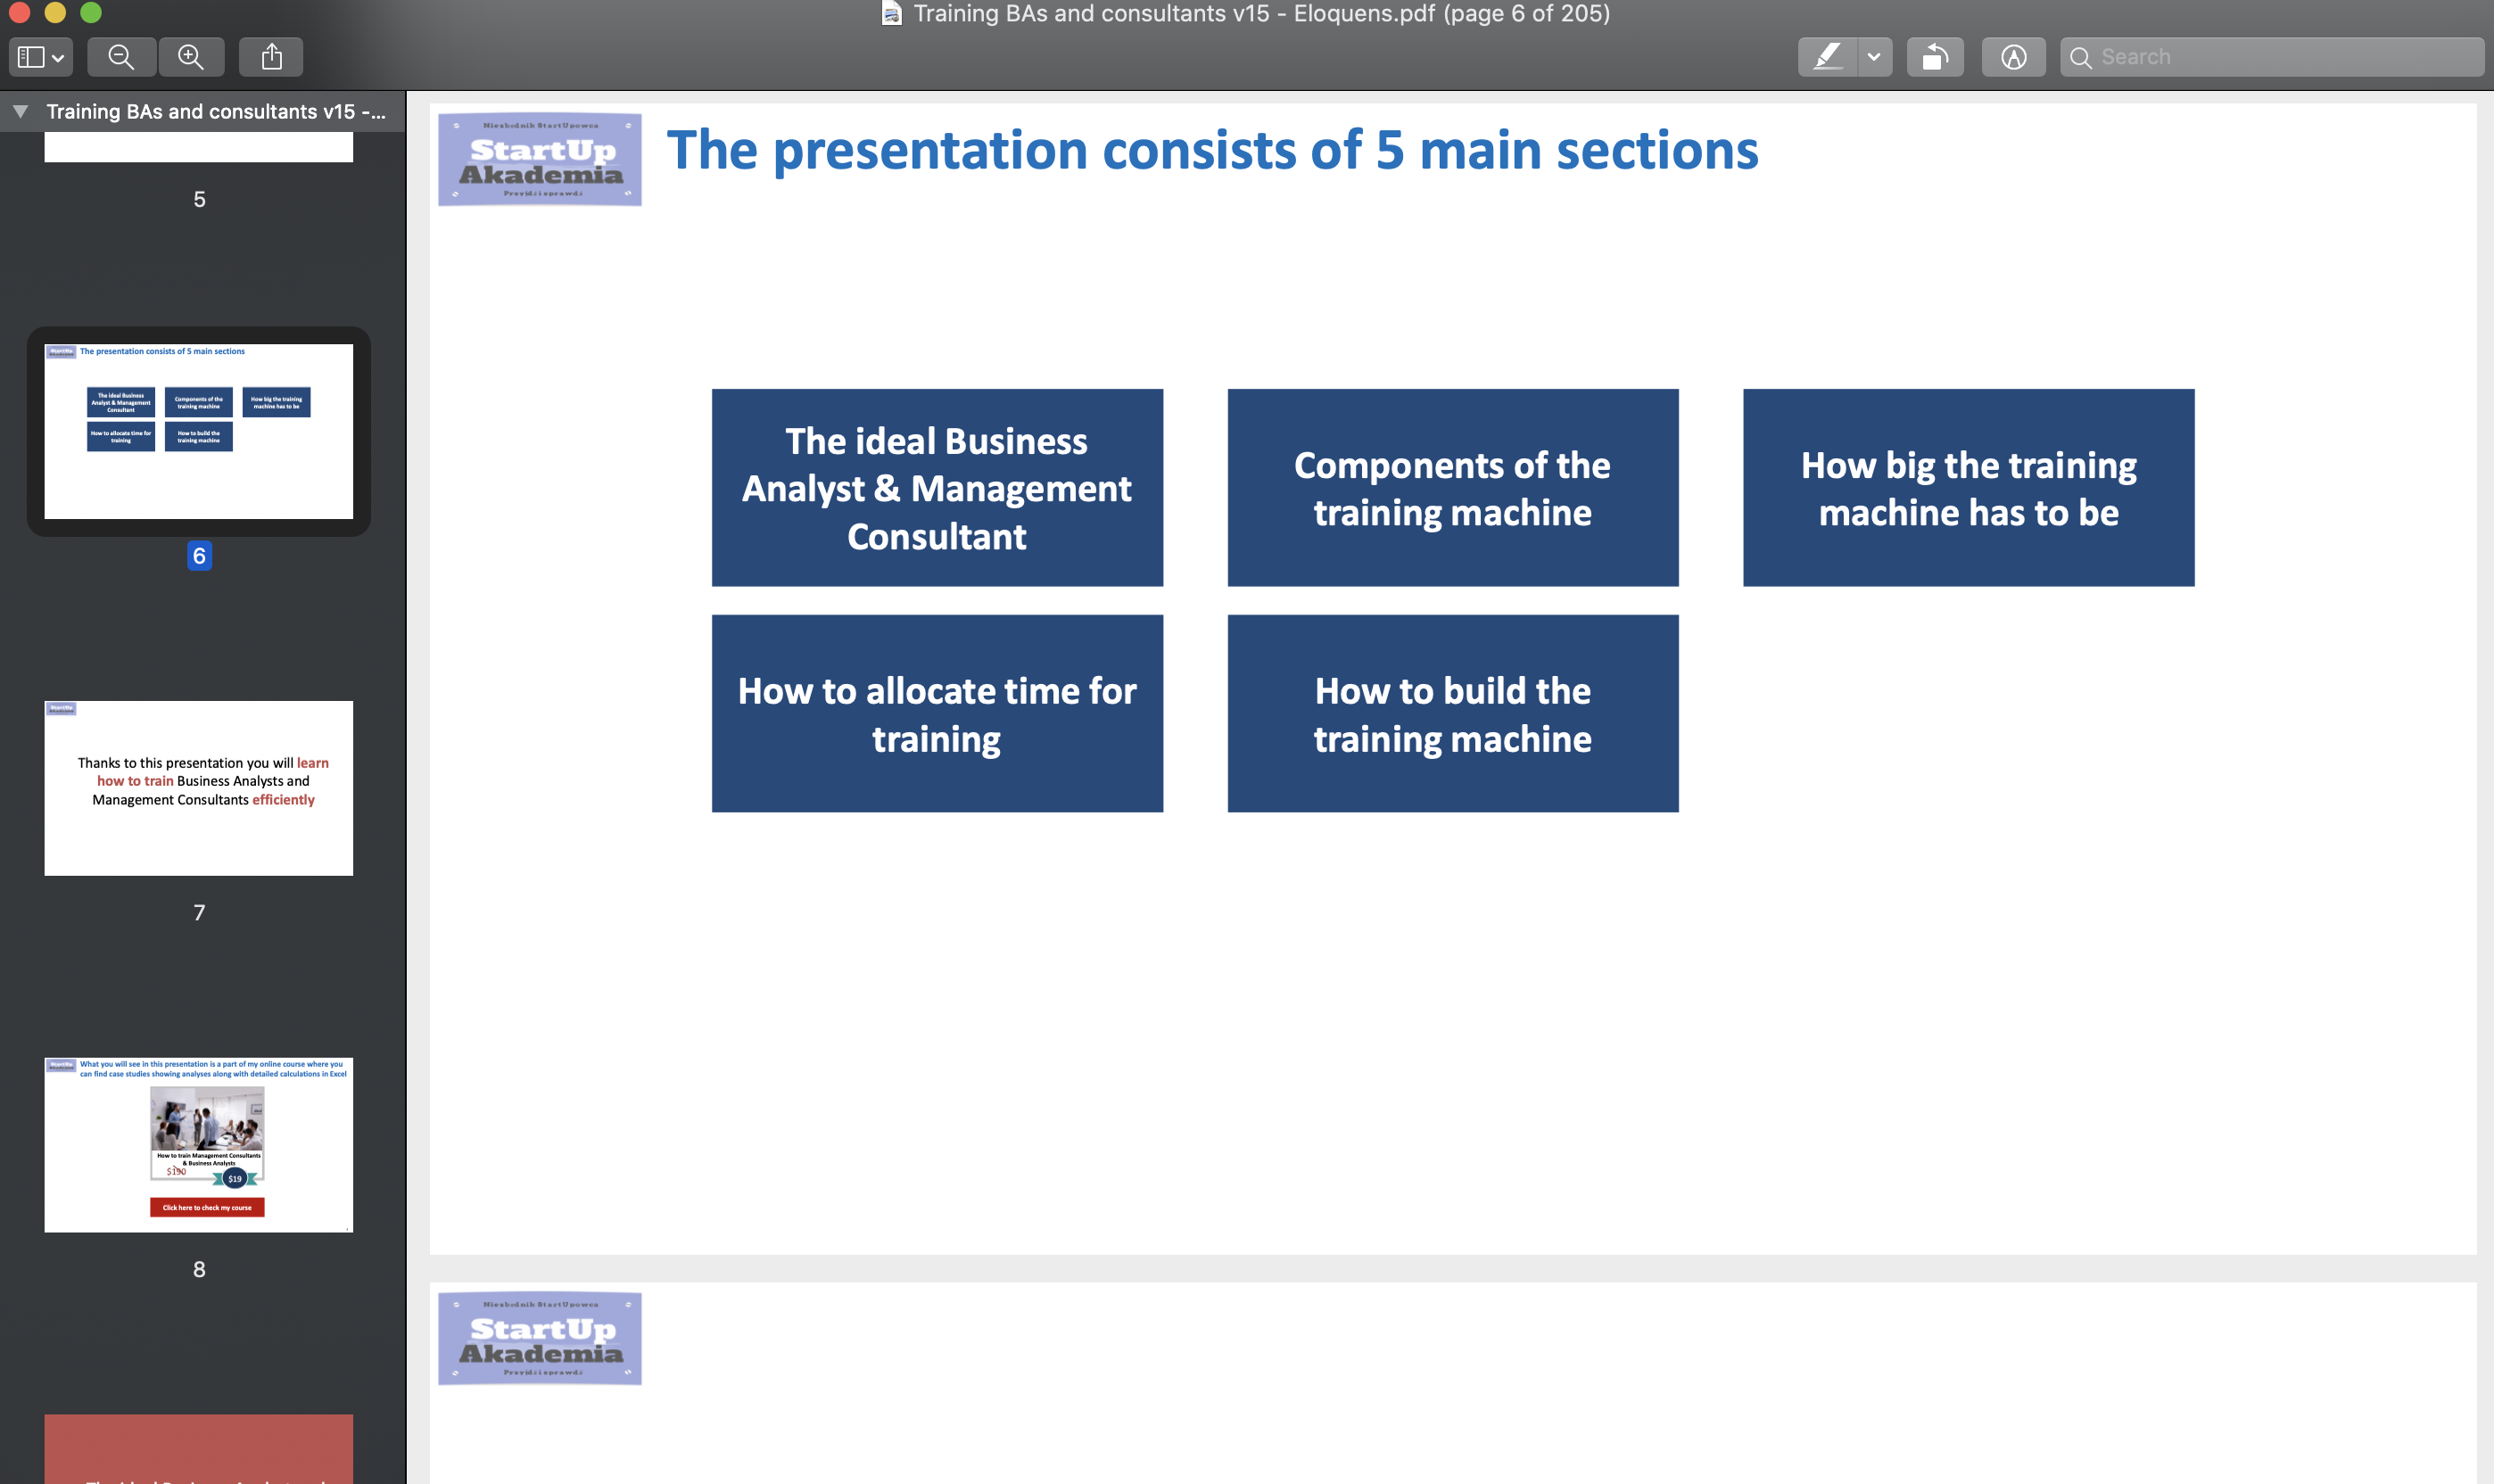Click 'The ideal Business Analyst & Management Consultant' box
The width and height of the screenshot is (2494, 1484).
pyautogui.click(x=937, y=488)
